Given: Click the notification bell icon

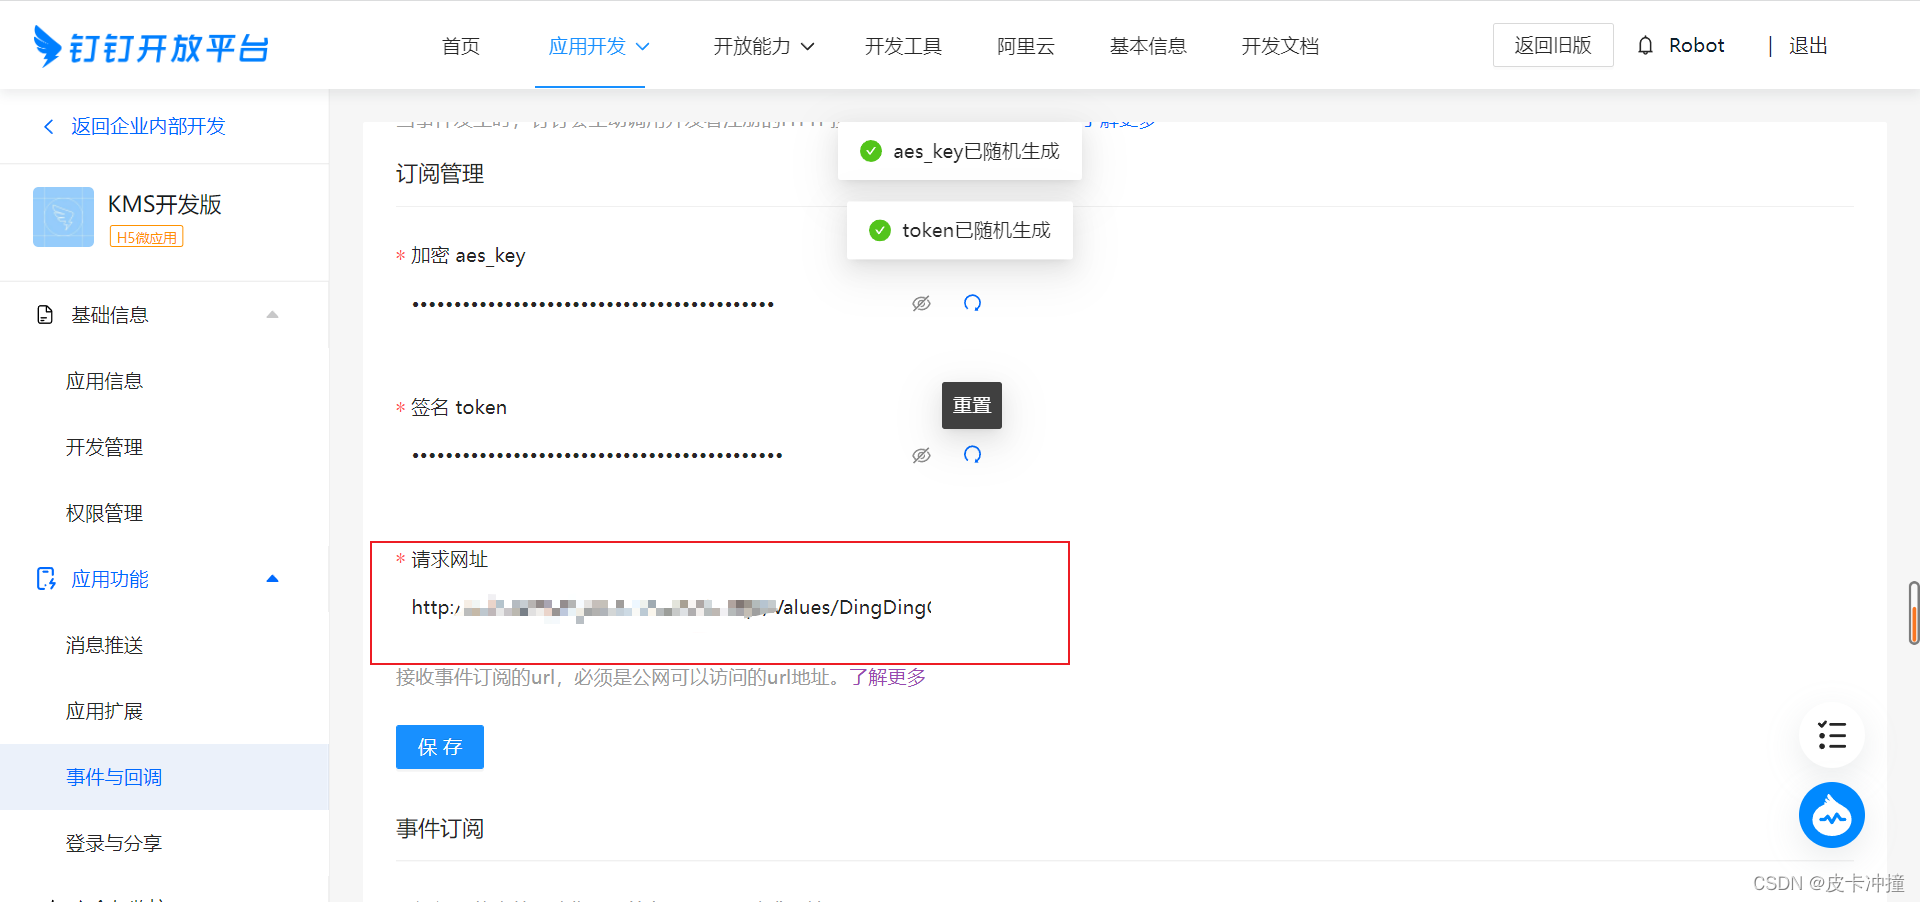Looking at the screenshot, I should coord(1645,46).
